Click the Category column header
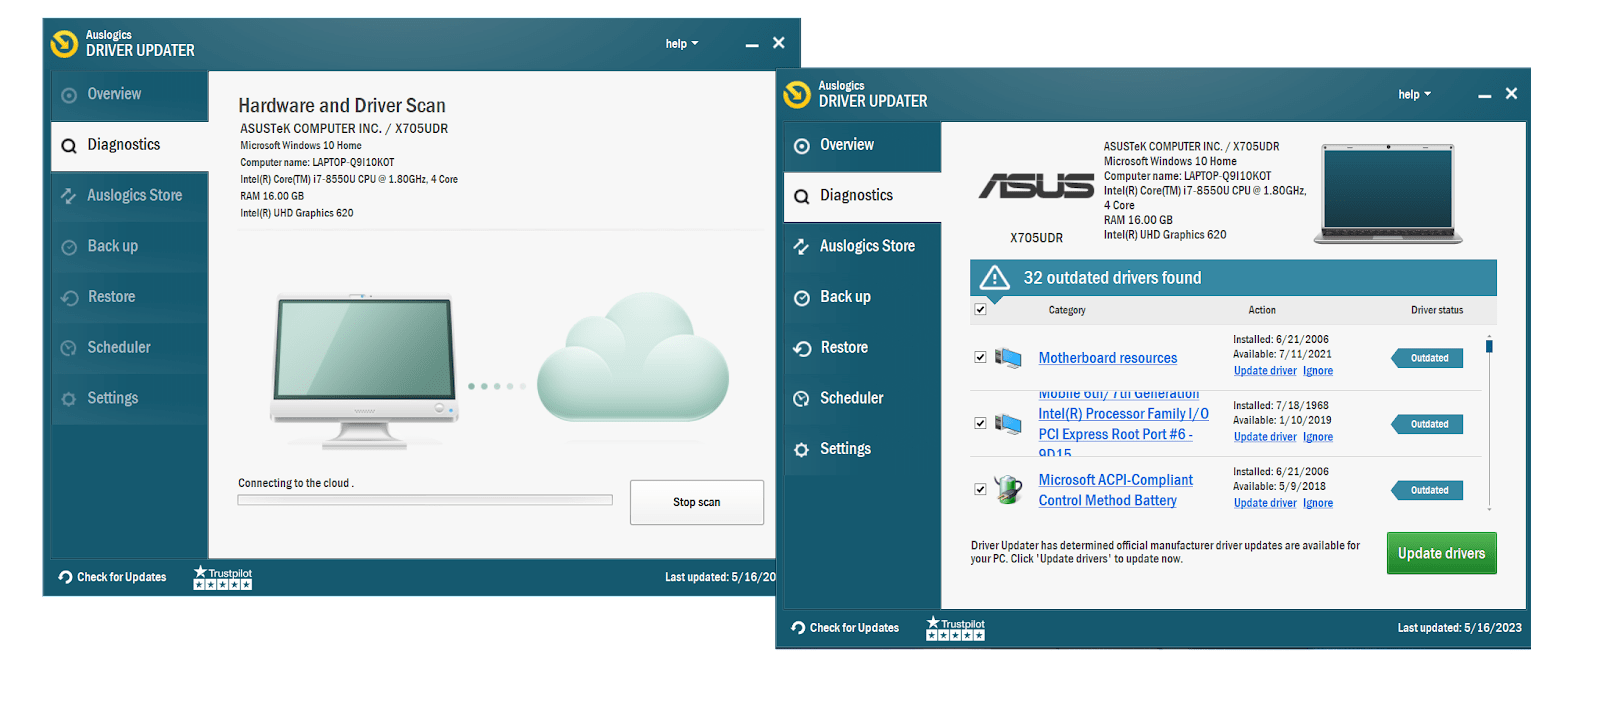The image size is (1600, 706). [x=1067, y=310]
